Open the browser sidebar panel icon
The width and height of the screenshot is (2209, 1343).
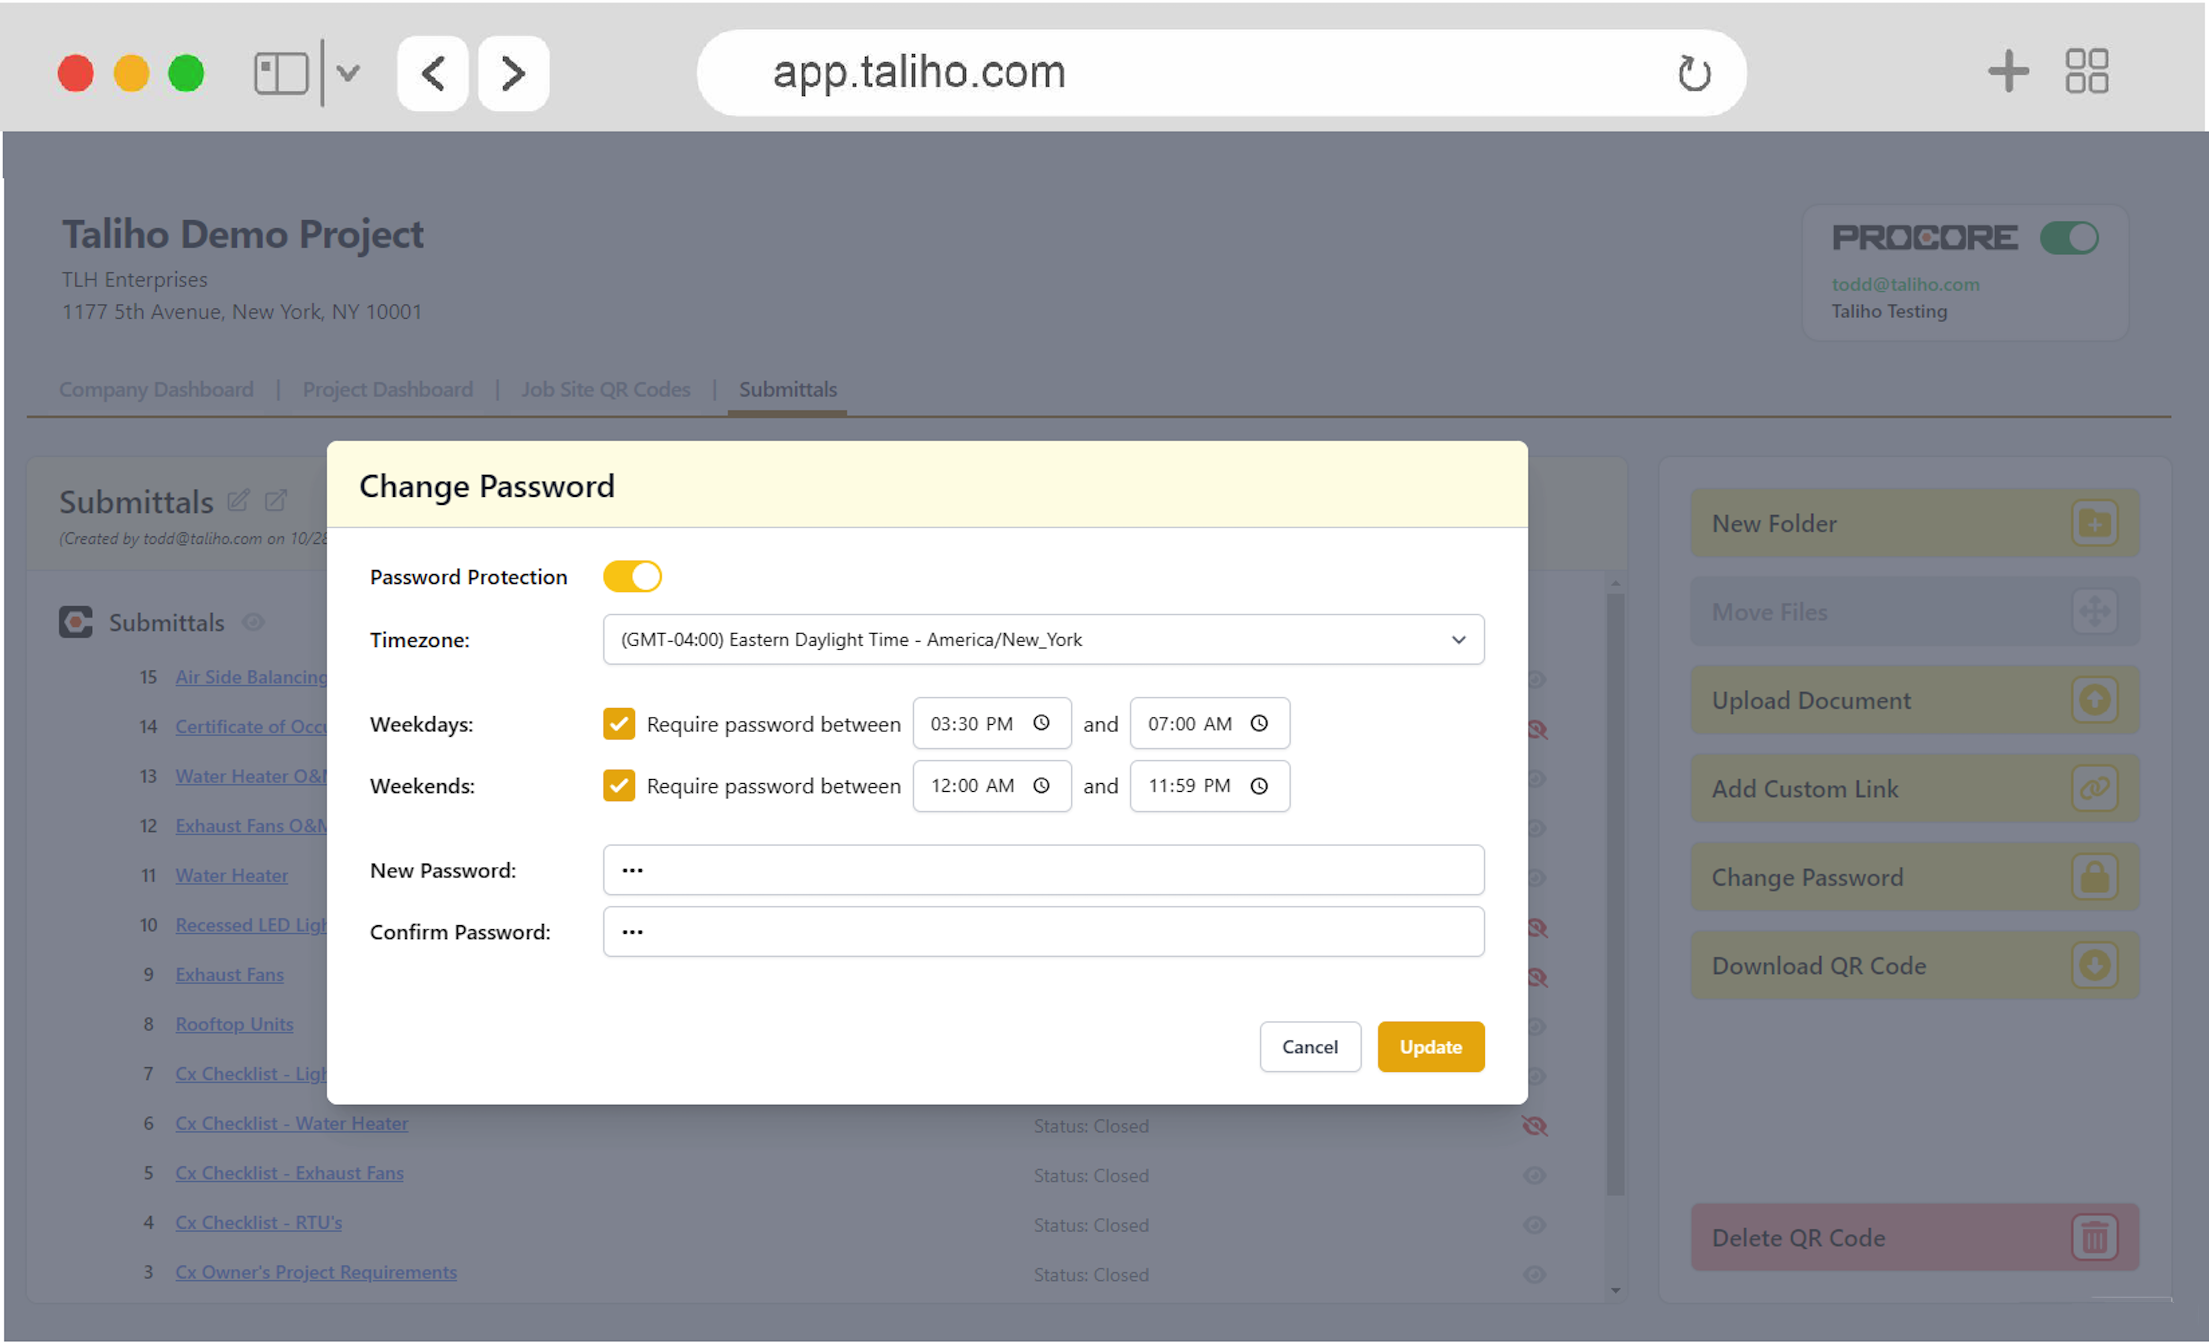(281, 73)
